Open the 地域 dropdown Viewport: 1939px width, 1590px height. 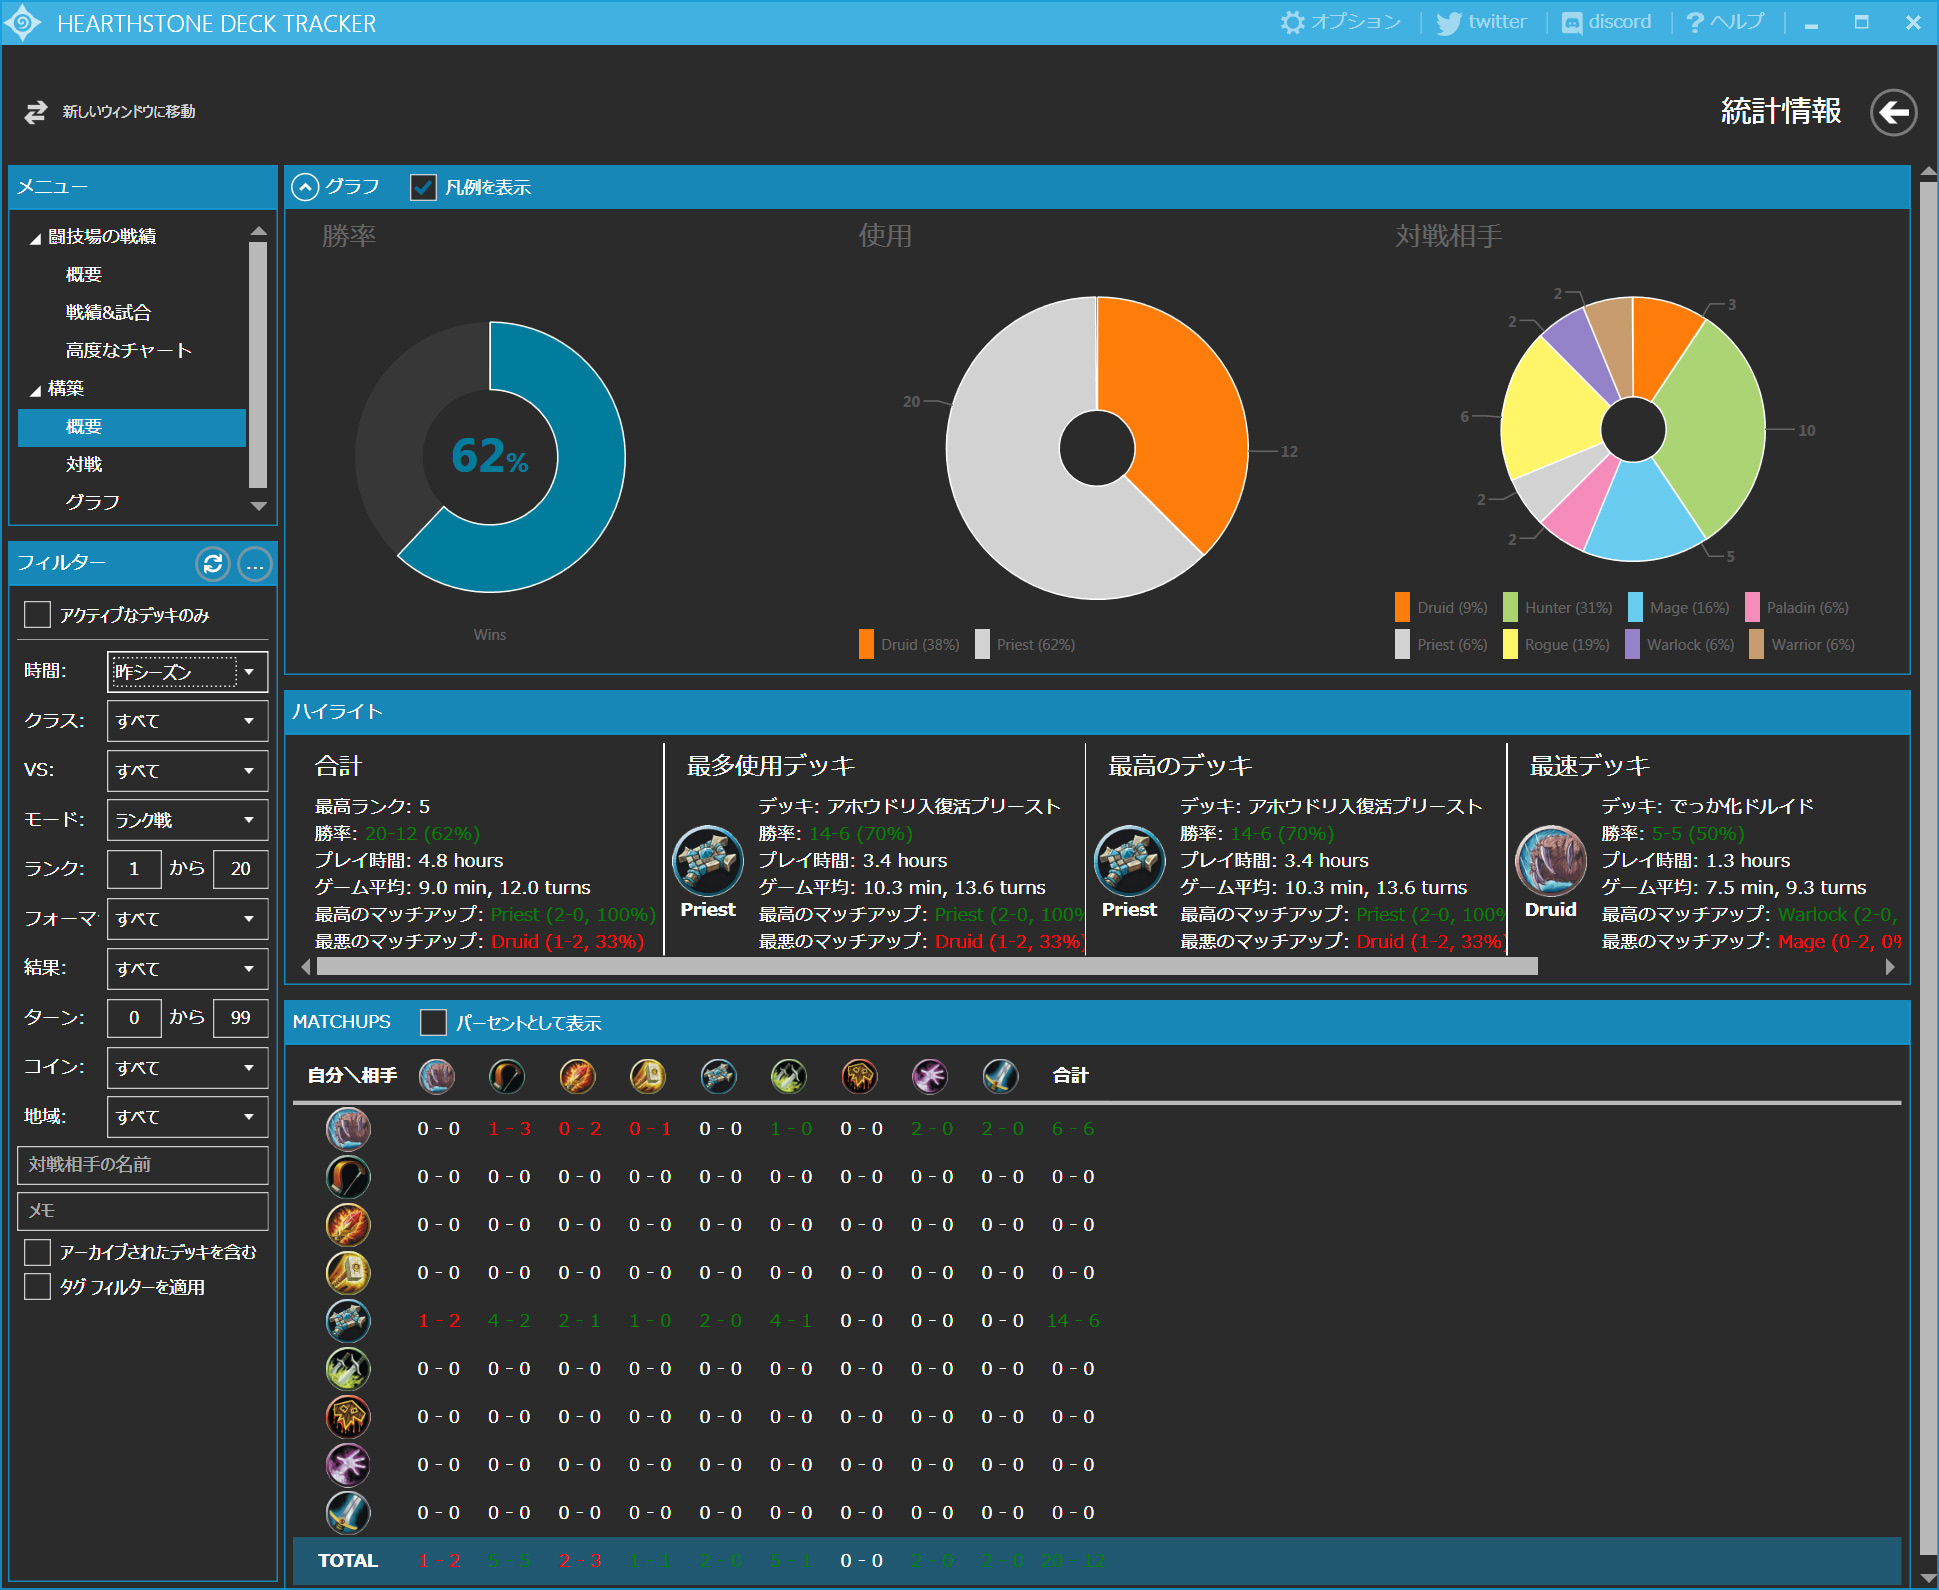pyautogui.click(x=187, y=1117)
